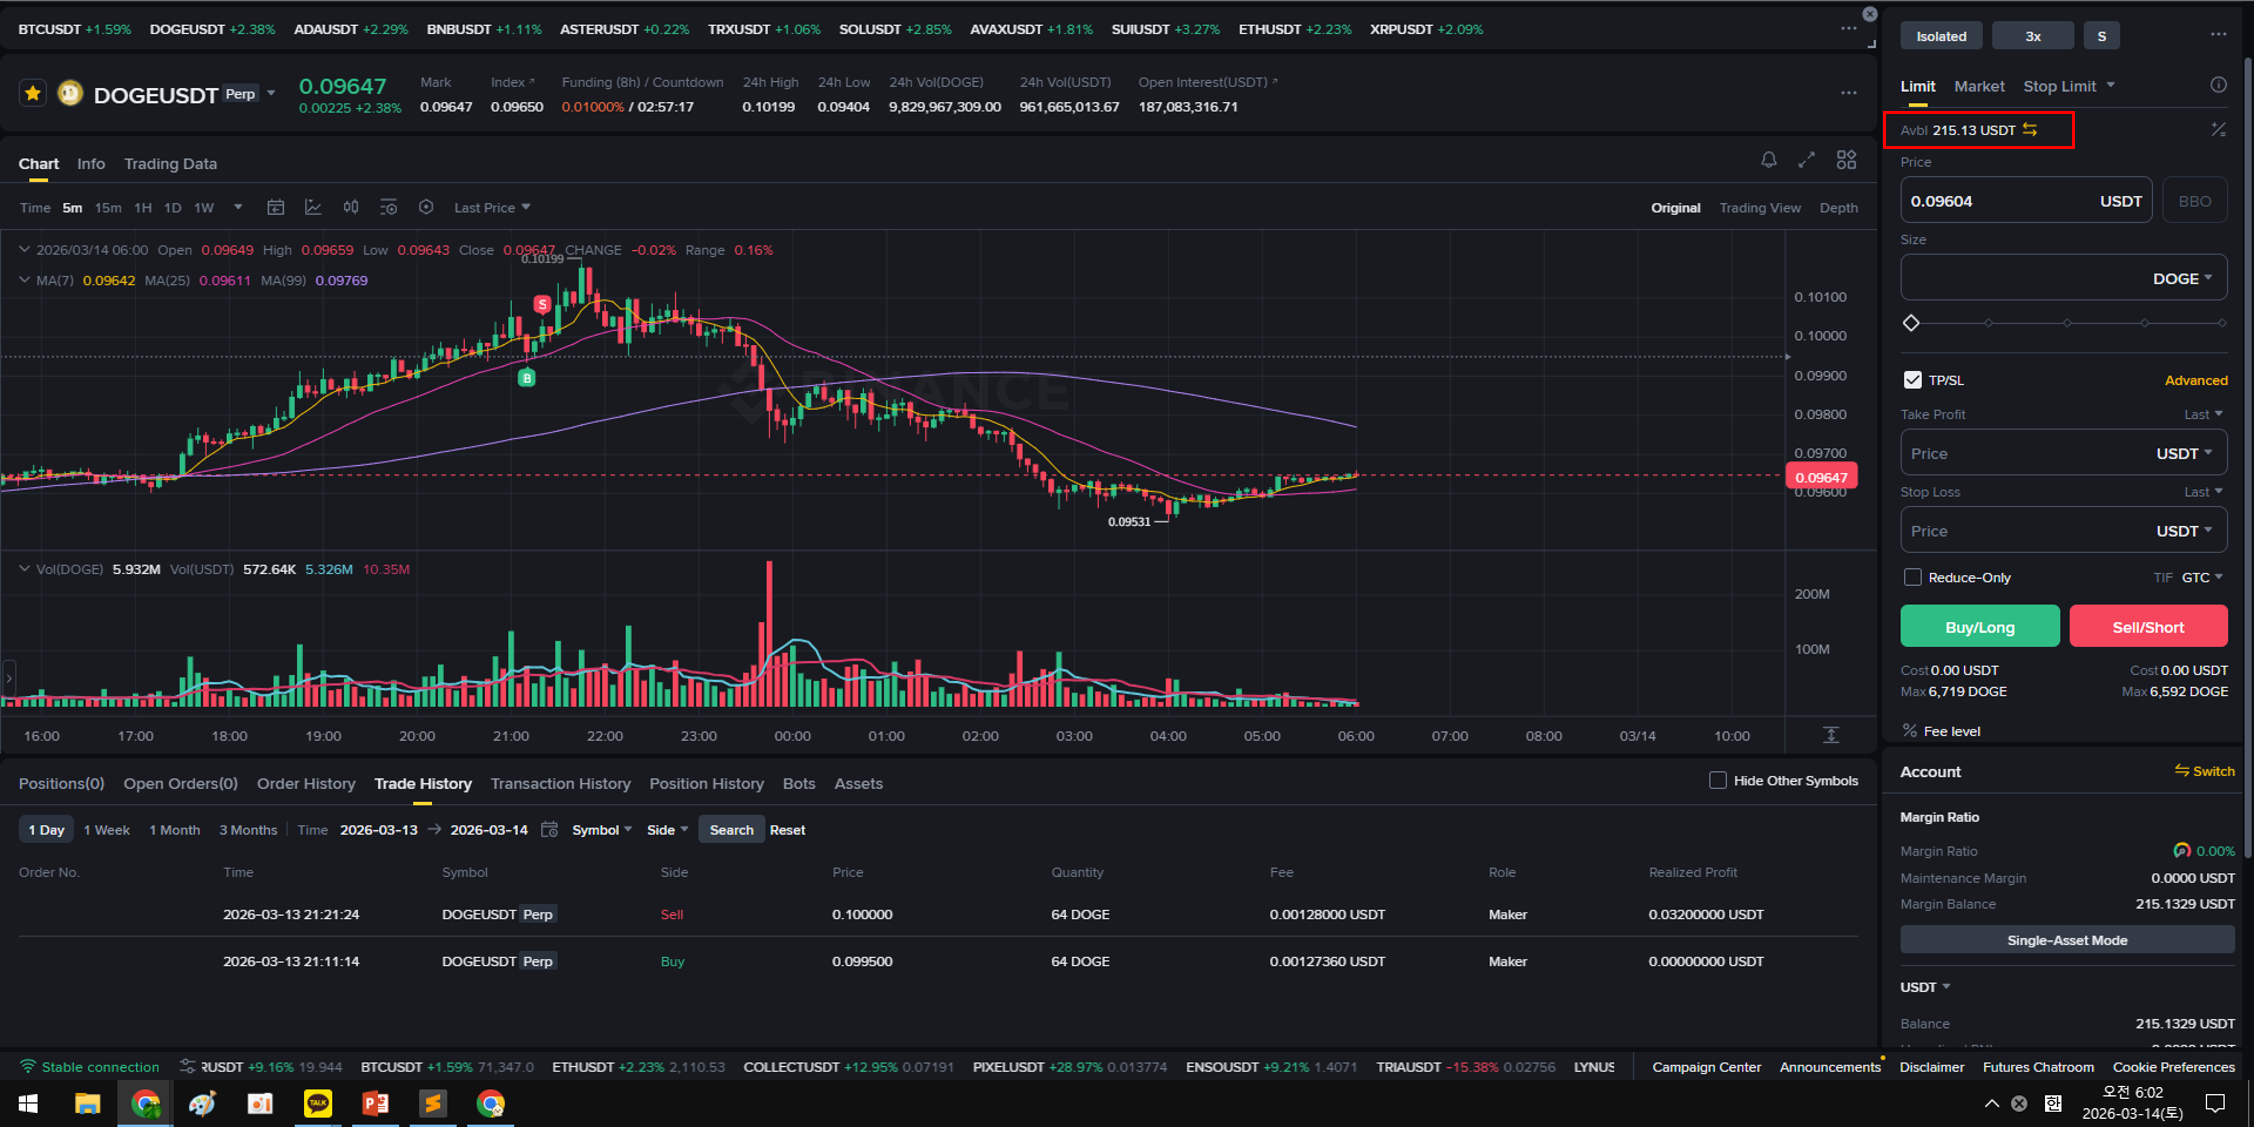
Task: Expand the GTC time-in-force dropdown
Action: (2202, 577)
